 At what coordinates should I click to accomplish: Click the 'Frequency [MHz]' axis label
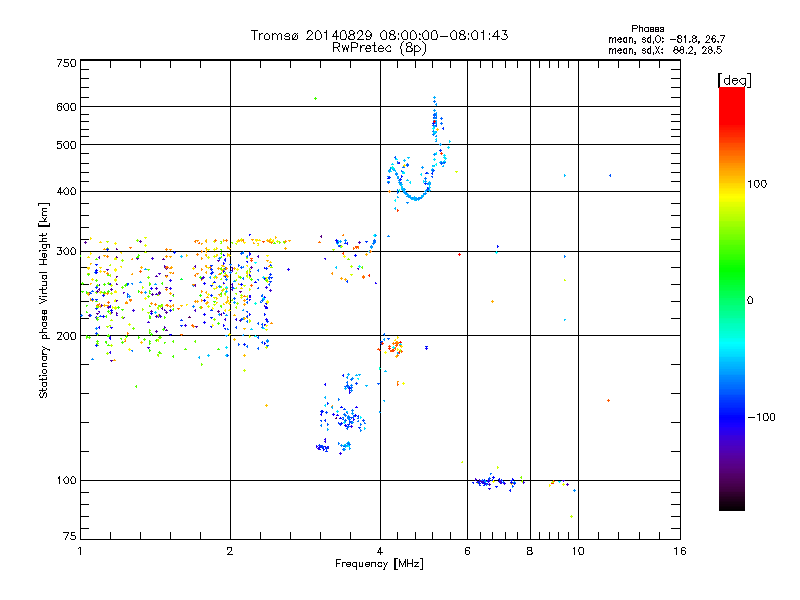(379, 564)
